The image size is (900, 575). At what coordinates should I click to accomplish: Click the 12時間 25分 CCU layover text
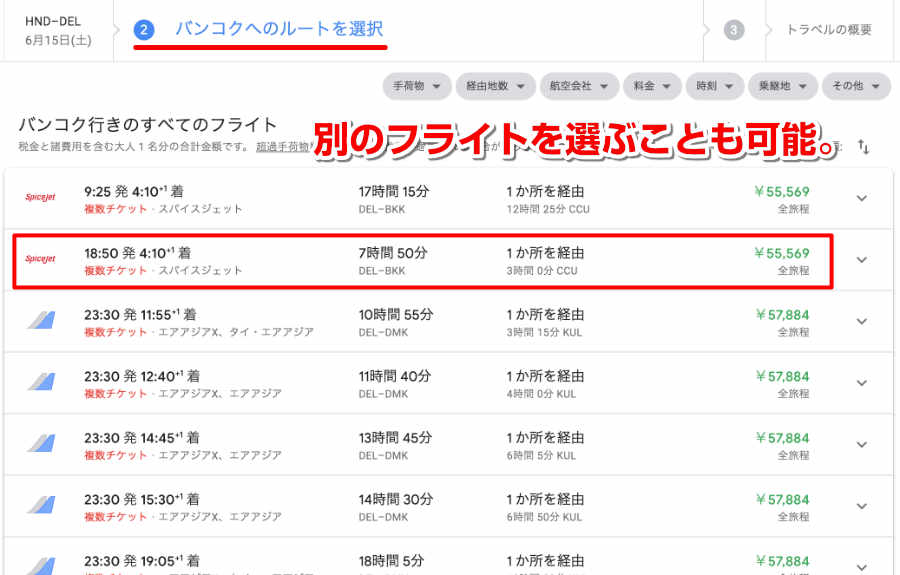pyautogui.click(x=548, y=209)
